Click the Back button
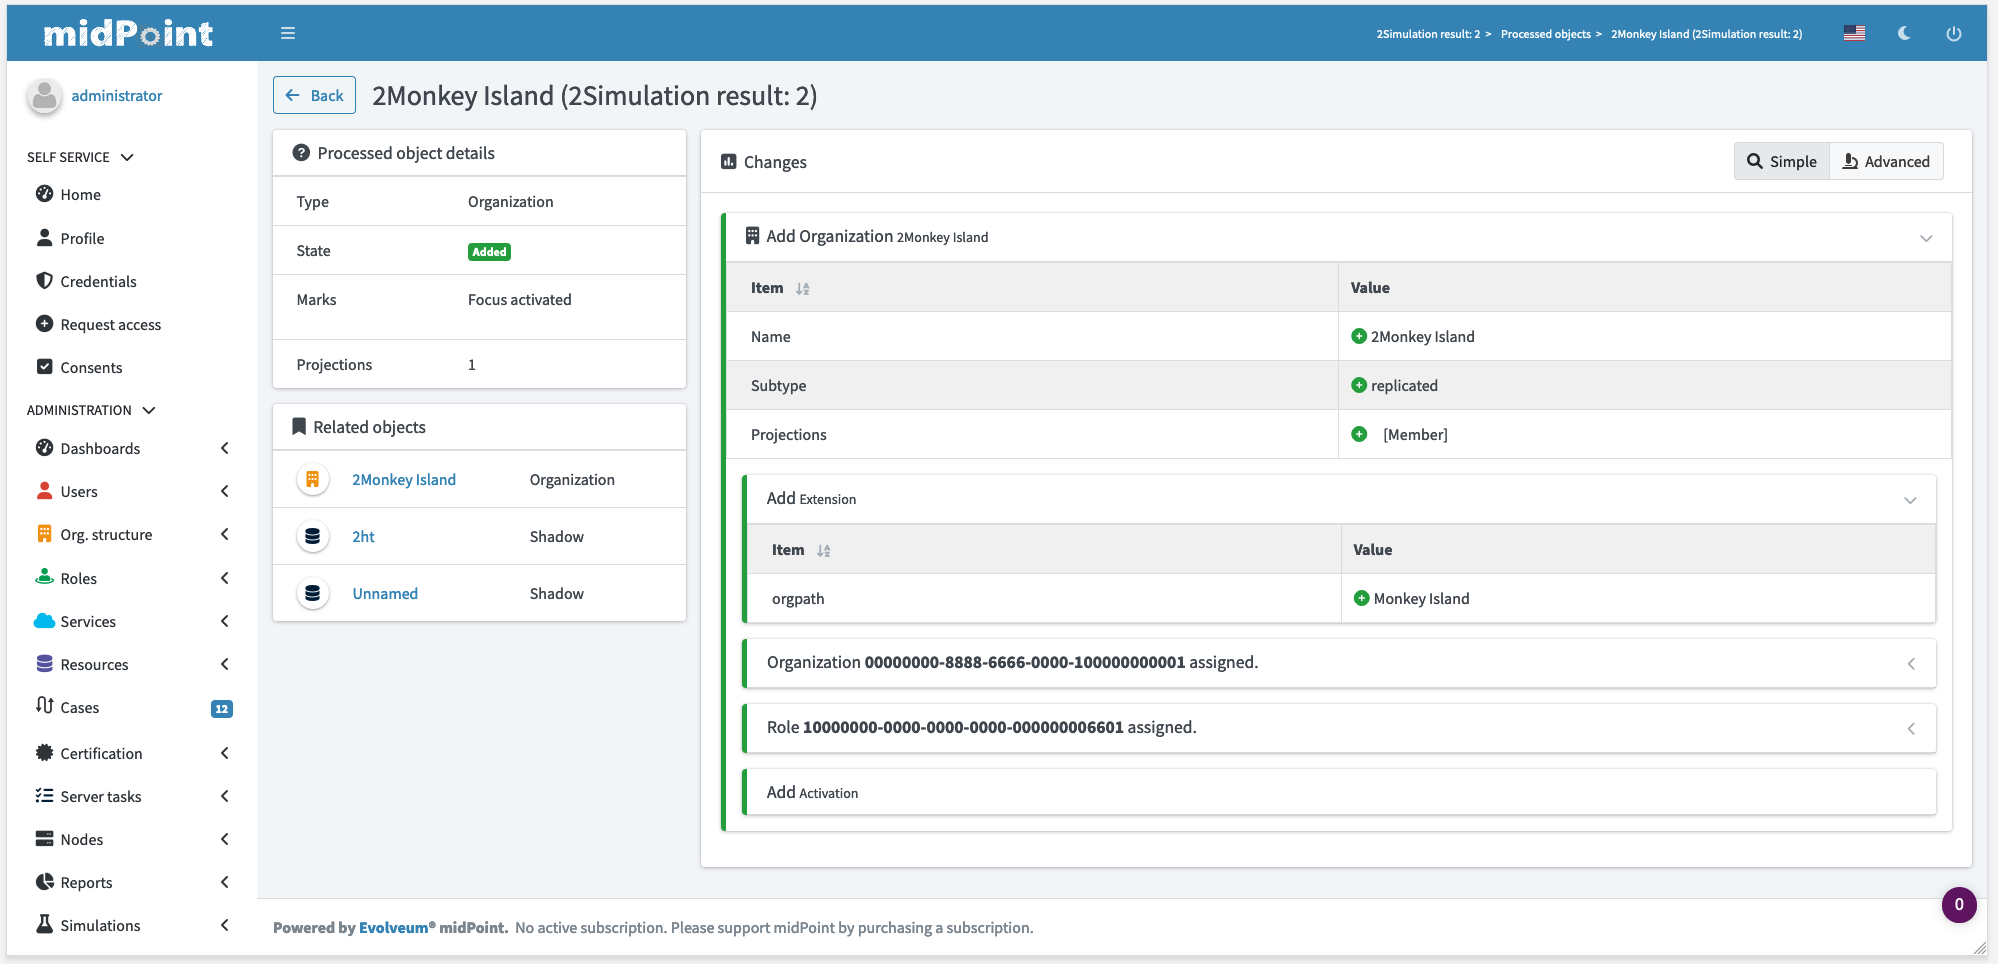Viewport: 1998px width, 964px height. point(314,95)
